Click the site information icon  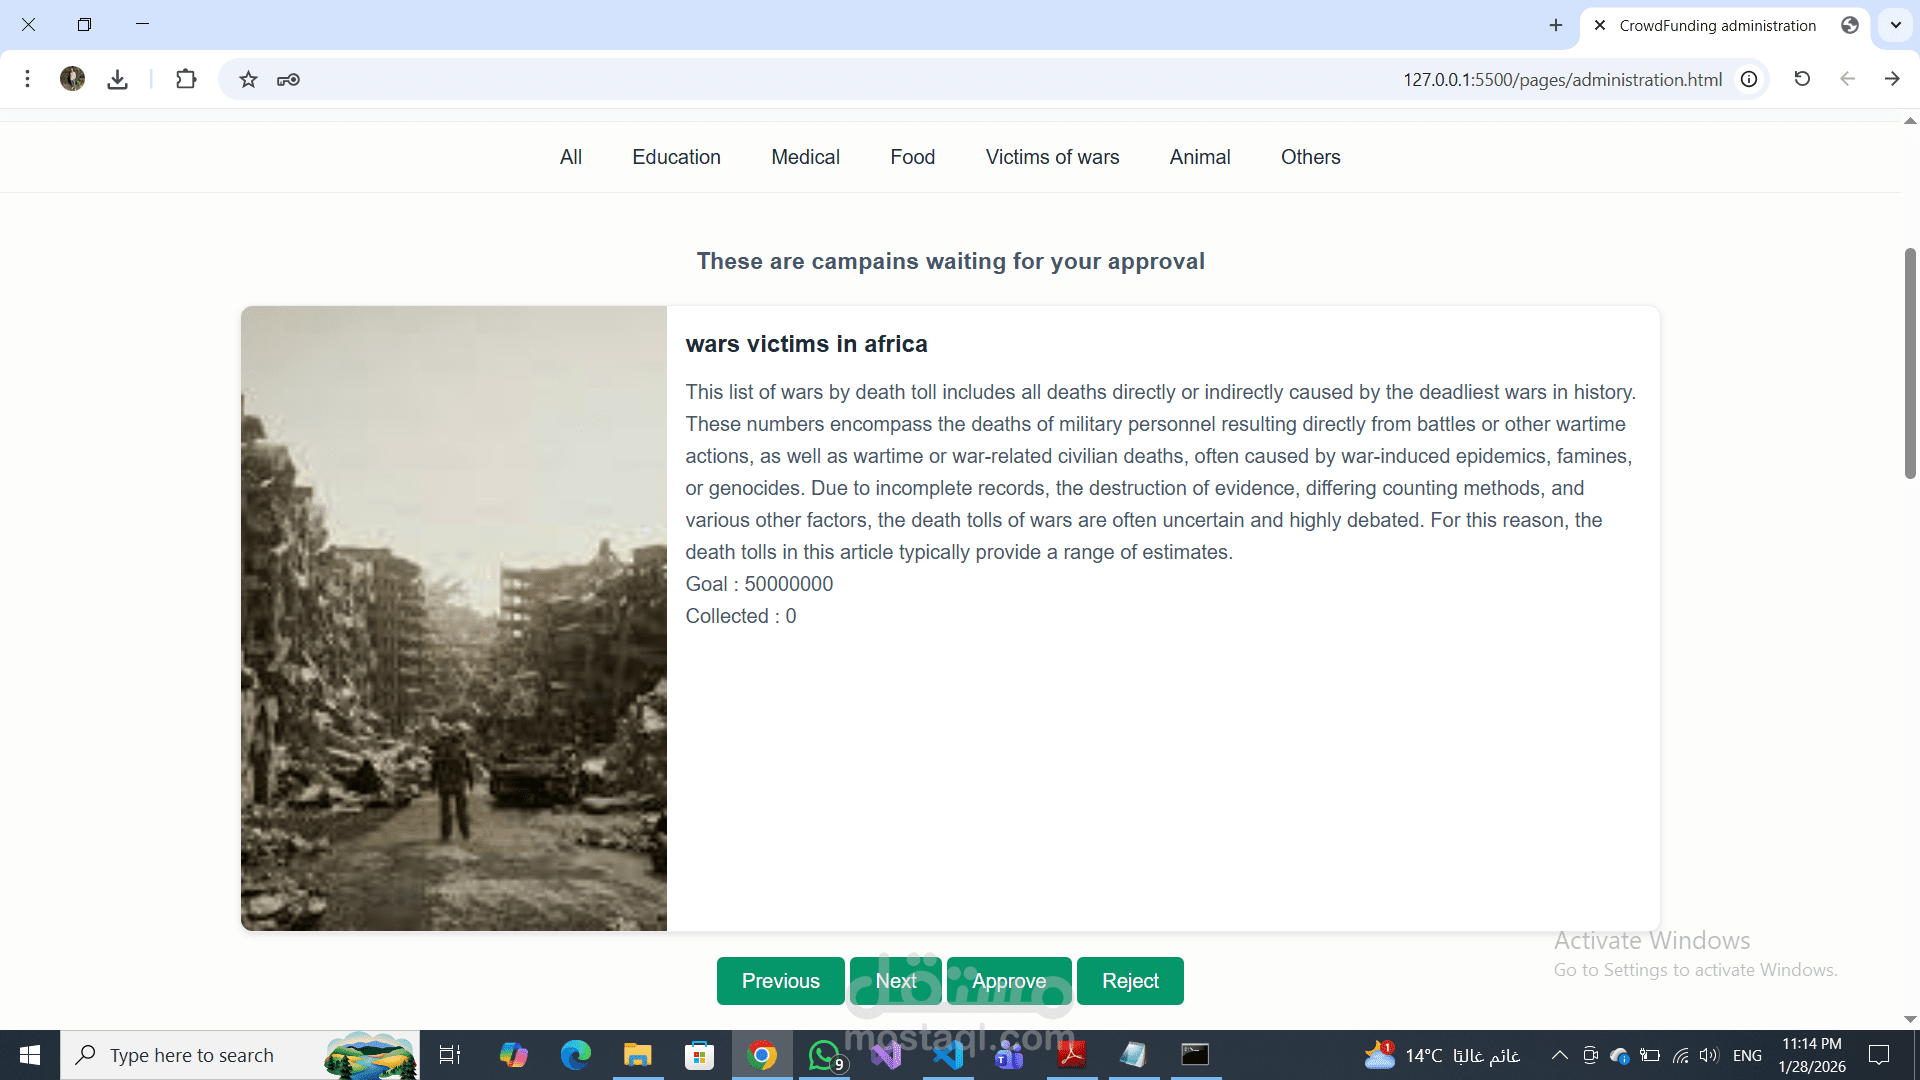click(x=1749, y=80)
